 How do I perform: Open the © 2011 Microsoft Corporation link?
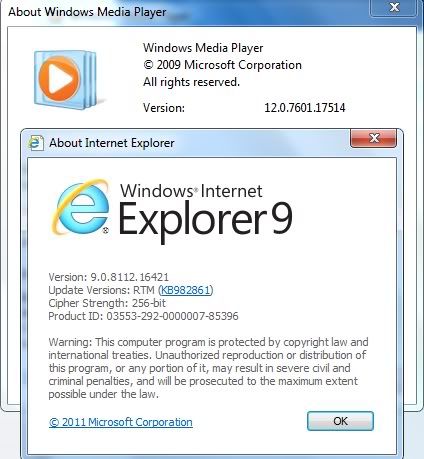coord(120,422)
